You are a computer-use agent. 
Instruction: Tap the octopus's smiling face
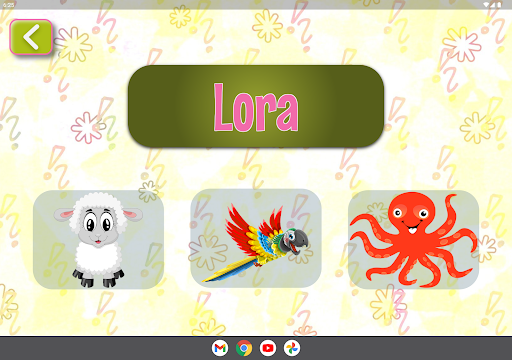click(411, 218)
